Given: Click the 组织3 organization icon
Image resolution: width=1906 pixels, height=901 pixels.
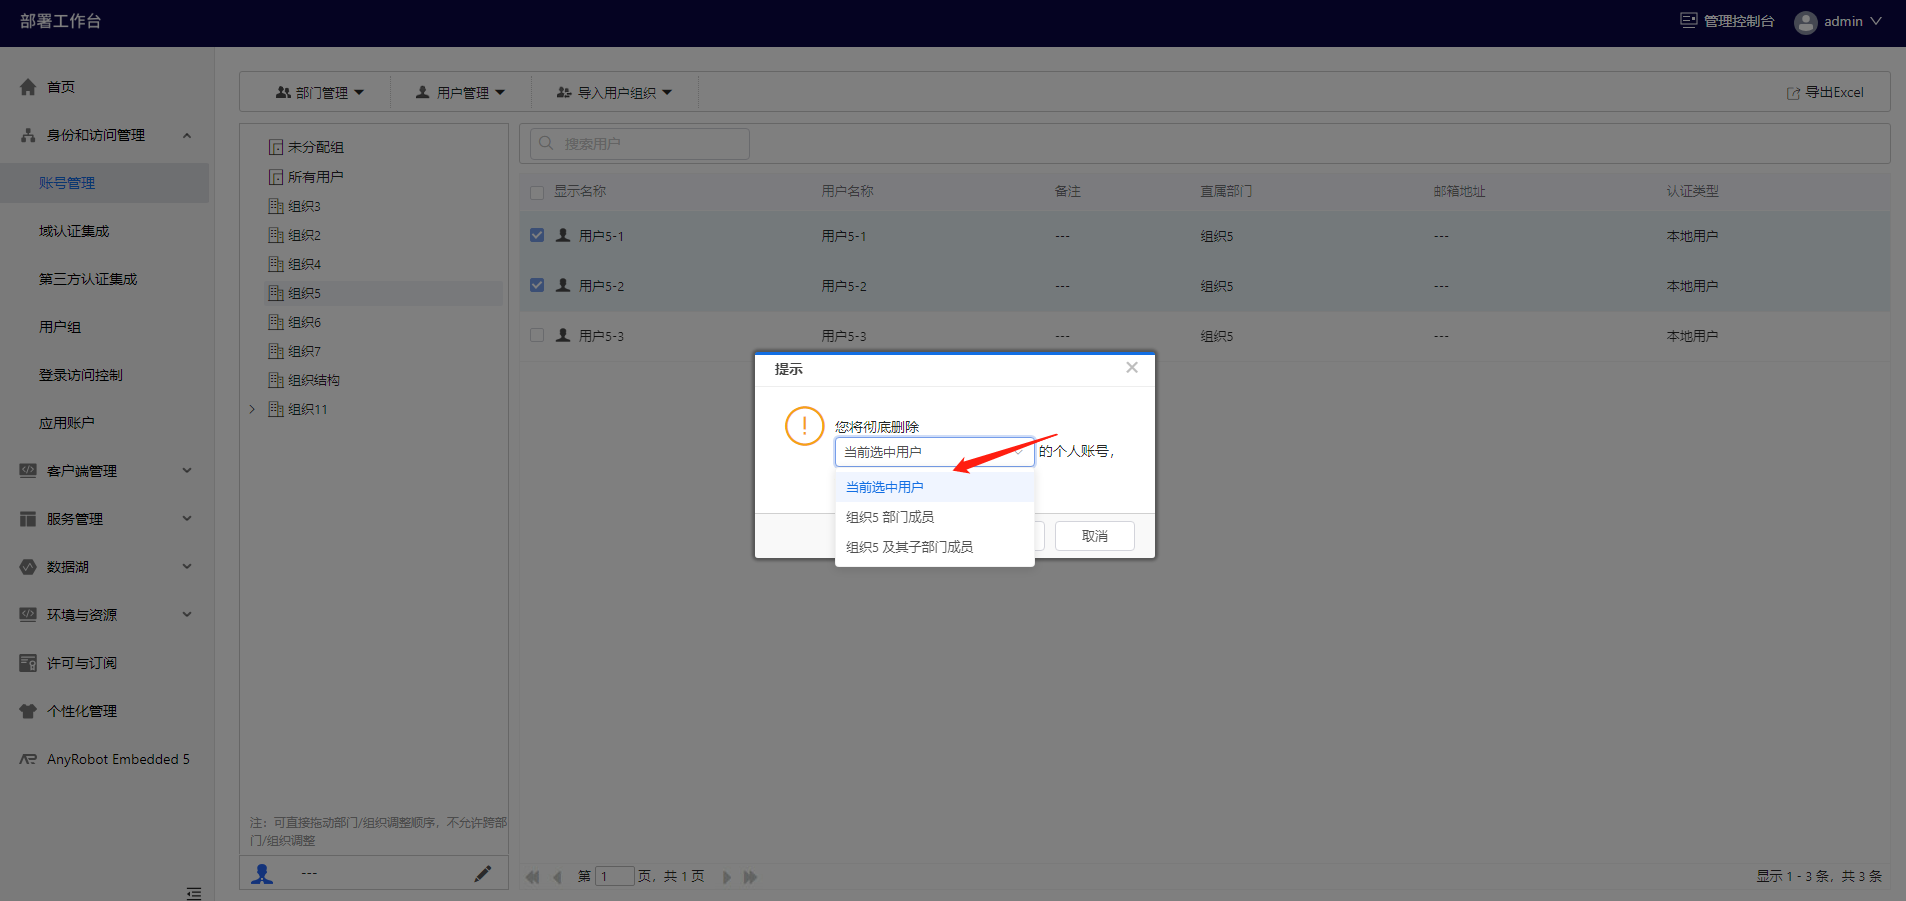Looking at the screenshot, I should pos(276,206).
